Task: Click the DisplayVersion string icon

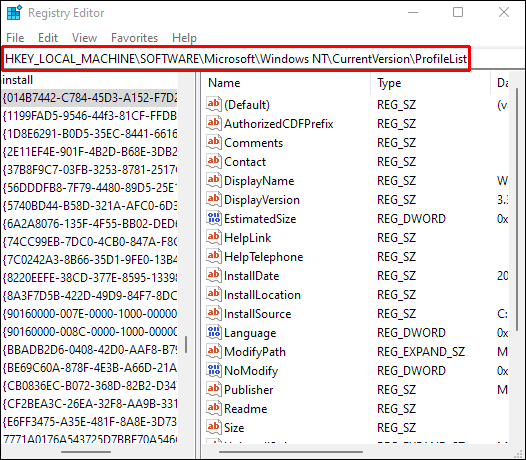Action: click(214, 200)
